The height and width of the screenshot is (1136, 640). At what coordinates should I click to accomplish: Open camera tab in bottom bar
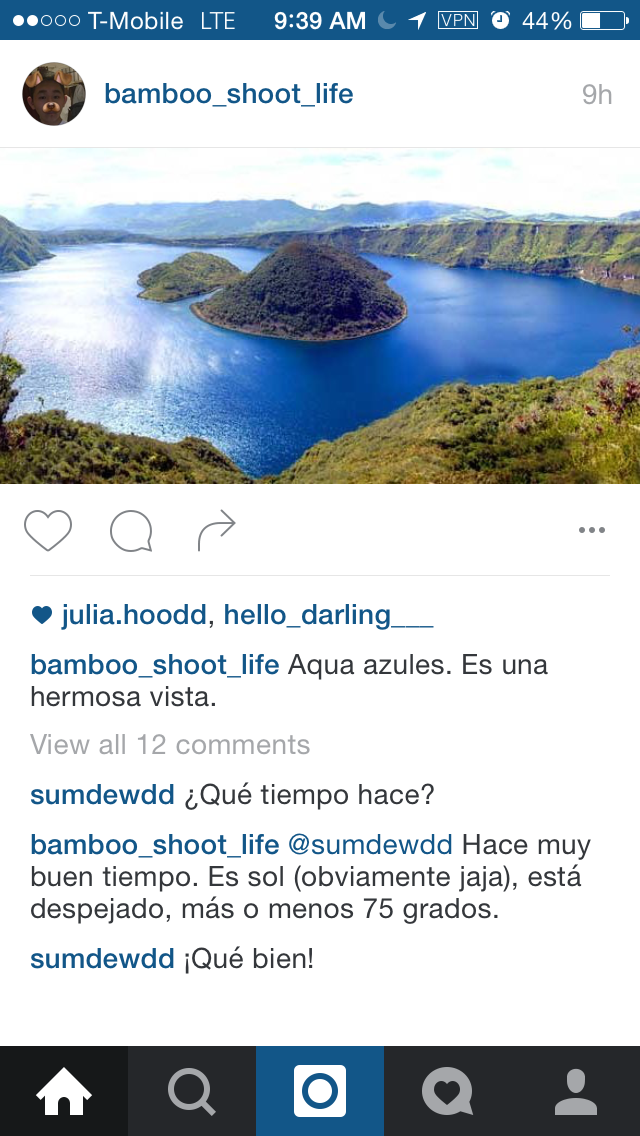[320, 1091]
